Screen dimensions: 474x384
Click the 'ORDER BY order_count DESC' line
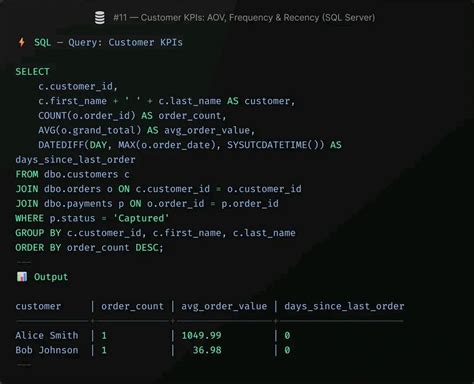point(89,248)
